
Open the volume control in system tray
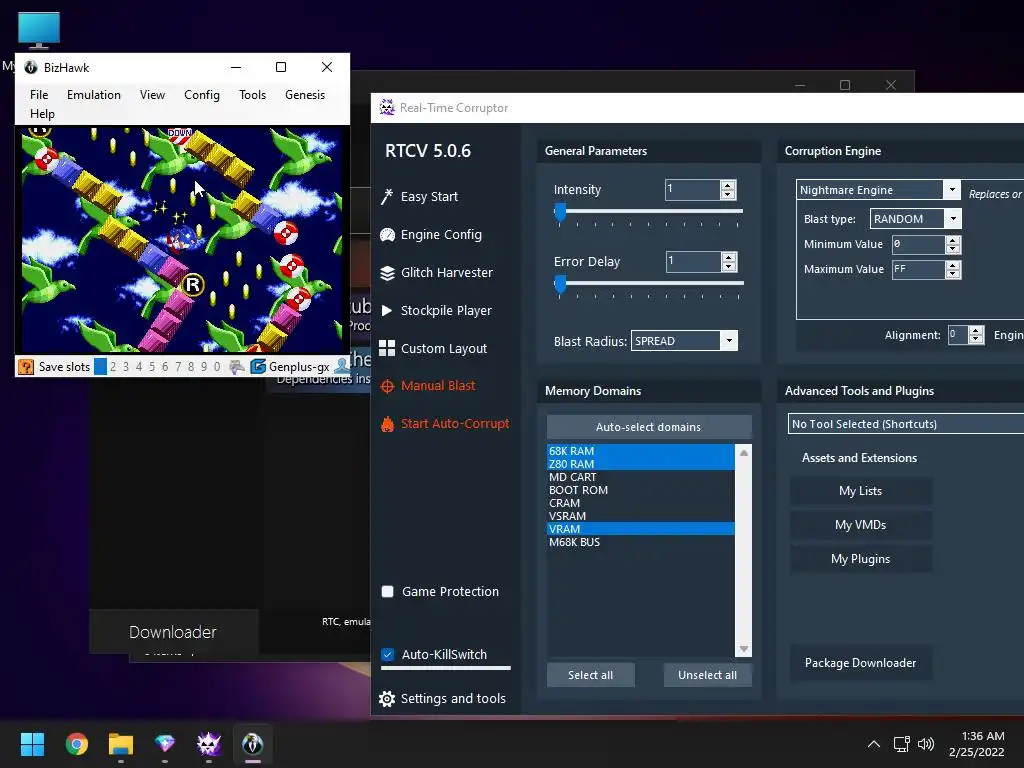[925, 744]
